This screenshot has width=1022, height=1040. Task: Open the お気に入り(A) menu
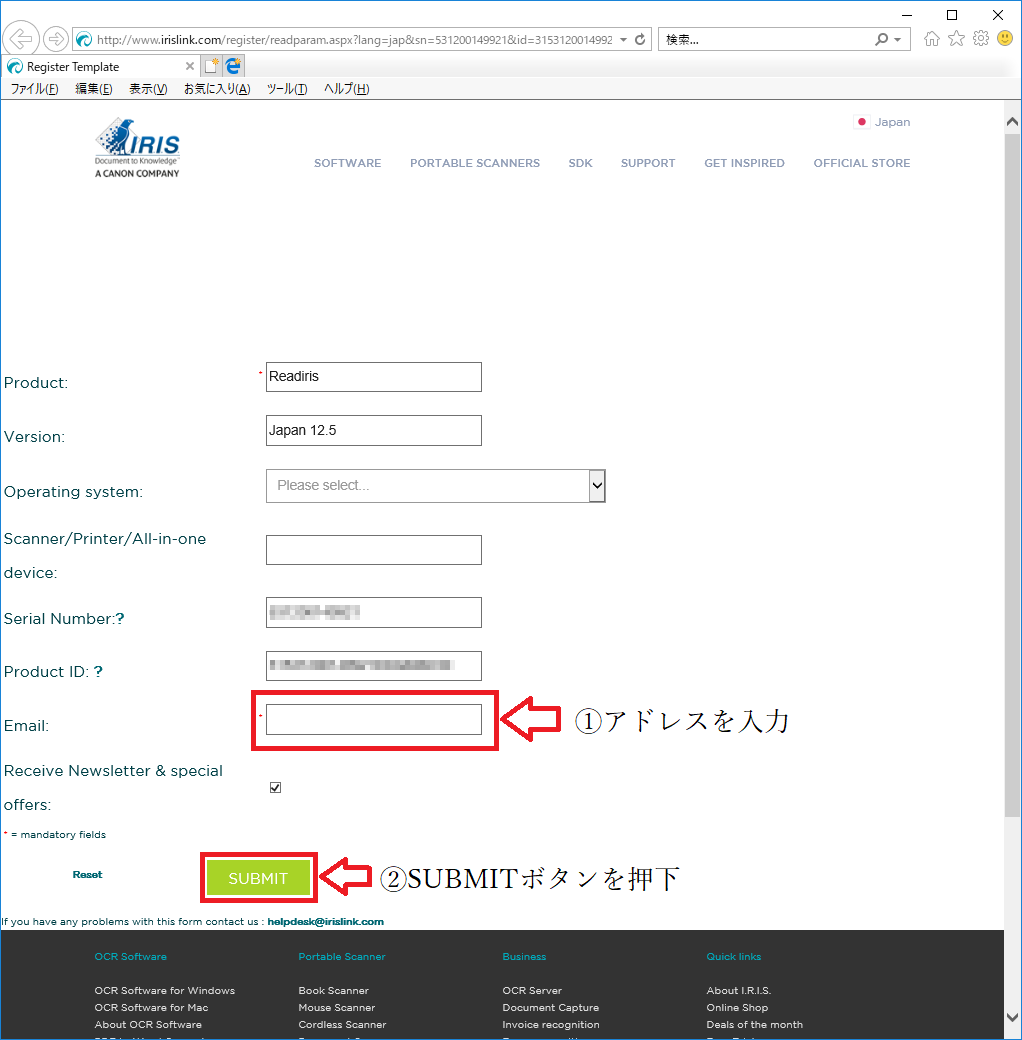coord(217,89)
